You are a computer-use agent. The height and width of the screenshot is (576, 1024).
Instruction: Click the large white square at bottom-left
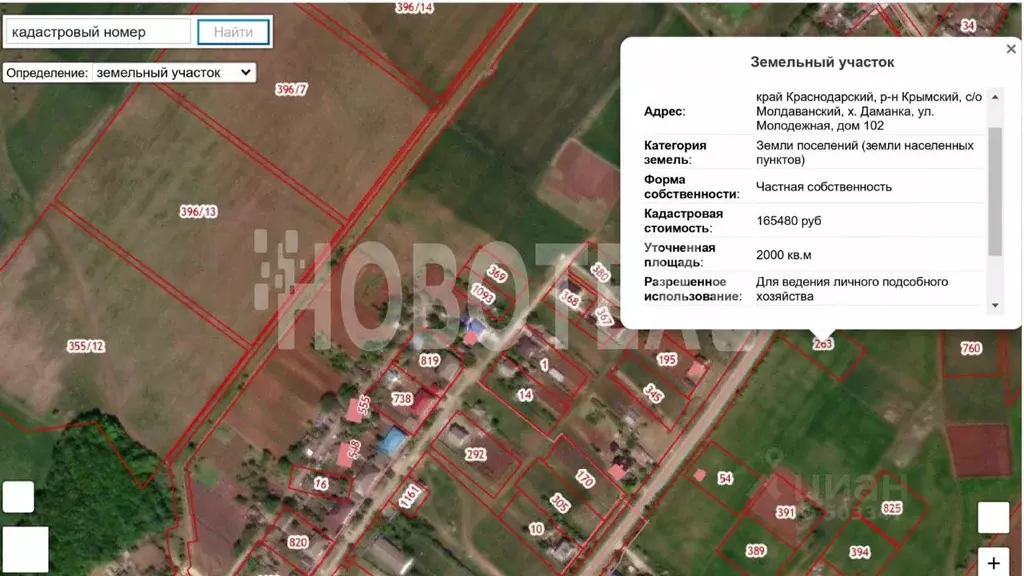click(25, 549)
